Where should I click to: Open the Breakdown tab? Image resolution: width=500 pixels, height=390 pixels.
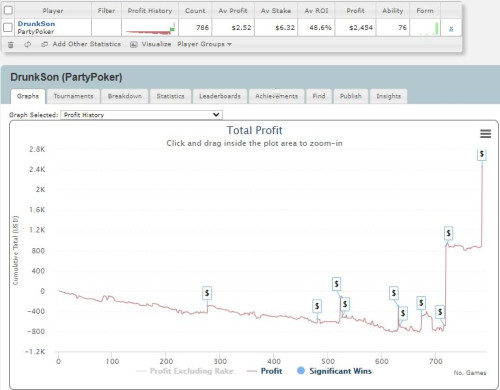coord(125,96)
